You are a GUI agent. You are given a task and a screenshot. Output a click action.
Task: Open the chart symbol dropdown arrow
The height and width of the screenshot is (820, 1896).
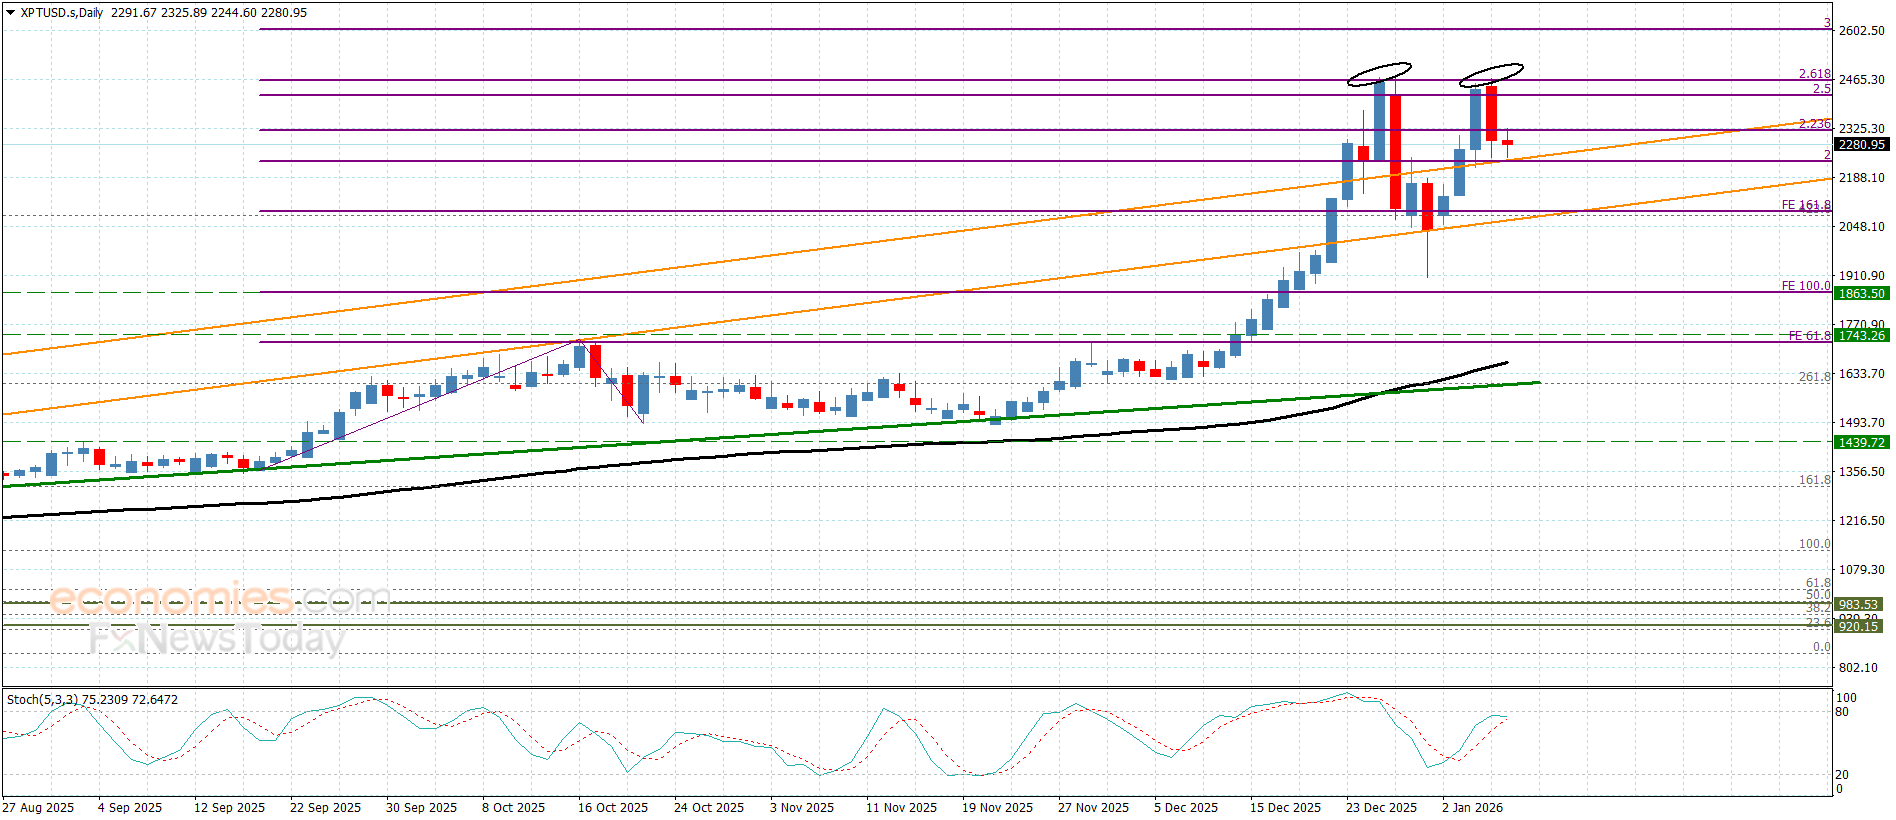coord(10,13)
